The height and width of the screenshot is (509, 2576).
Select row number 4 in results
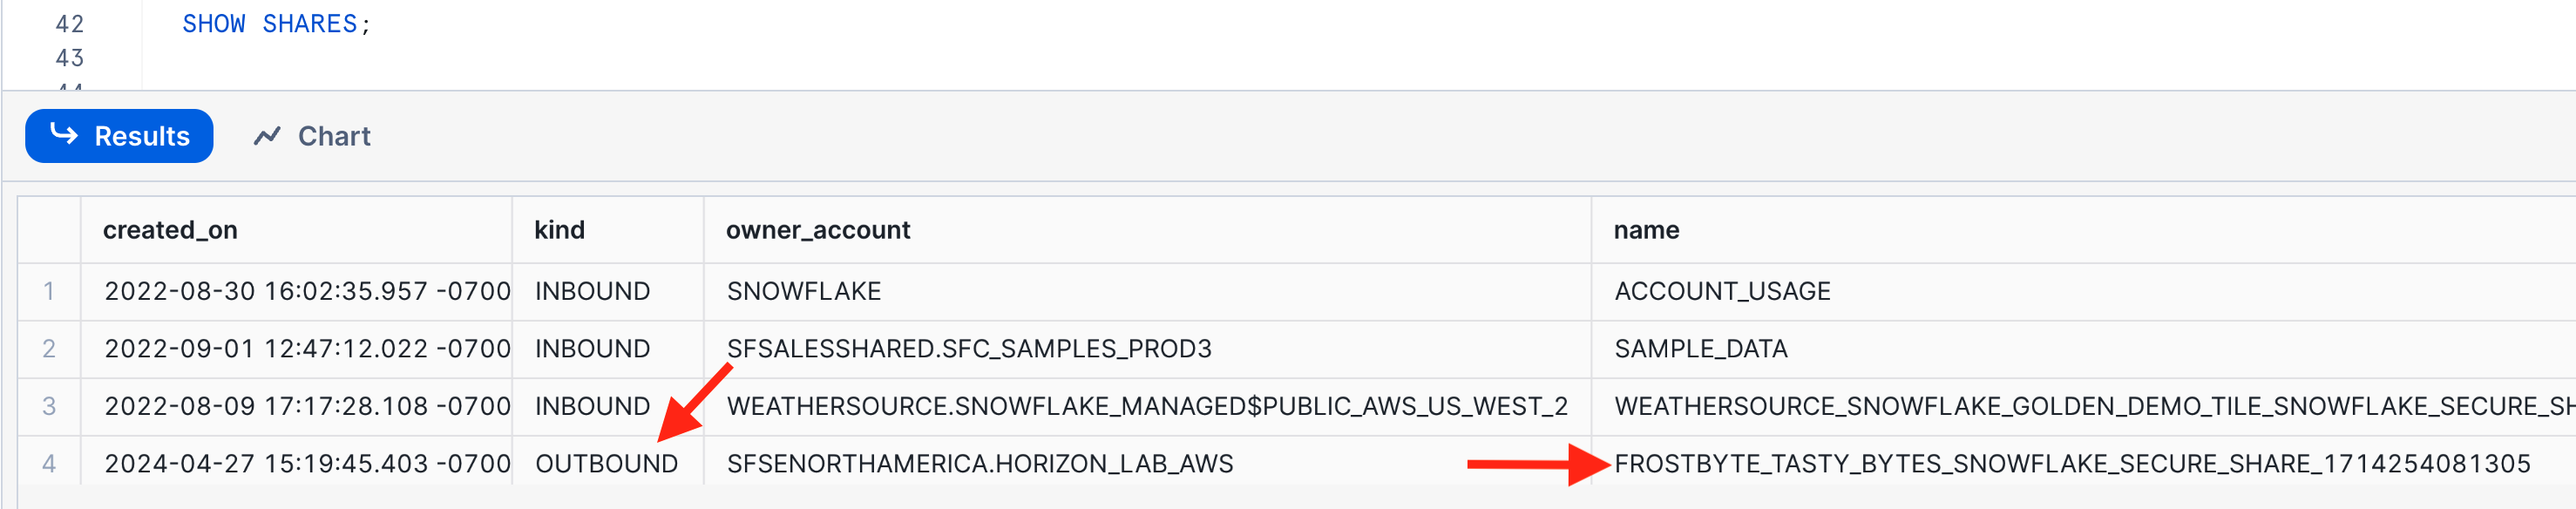(x=48, y=463)
